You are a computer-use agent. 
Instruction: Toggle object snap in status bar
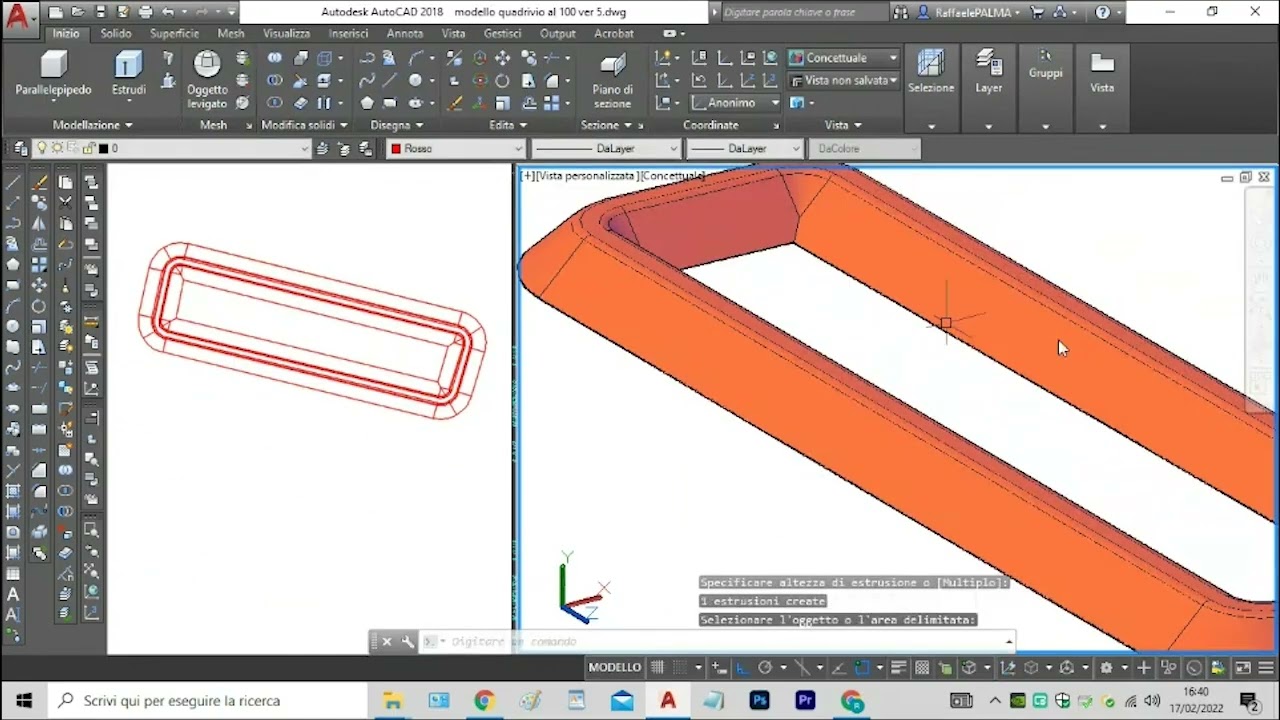pos(862,668)
